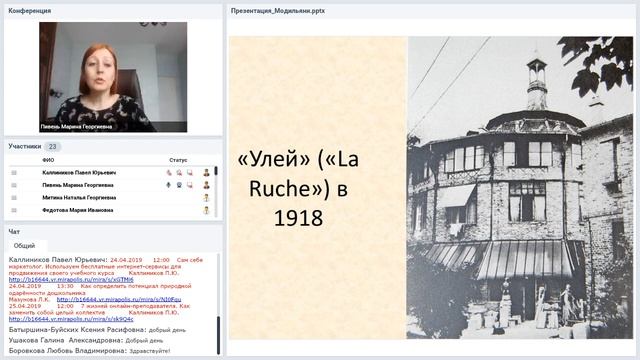Tick the checkbox beside Пивень Марина Георгиевна

(14, 185)
